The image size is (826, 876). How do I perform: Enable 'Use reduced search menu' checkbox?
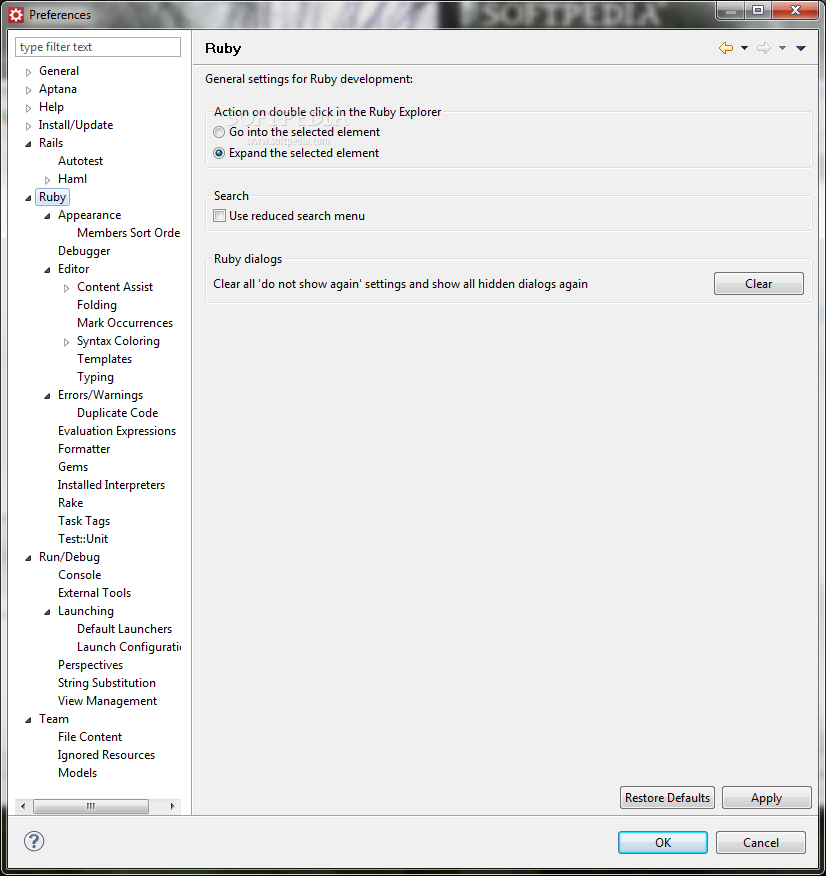click(x=219, y=216)
